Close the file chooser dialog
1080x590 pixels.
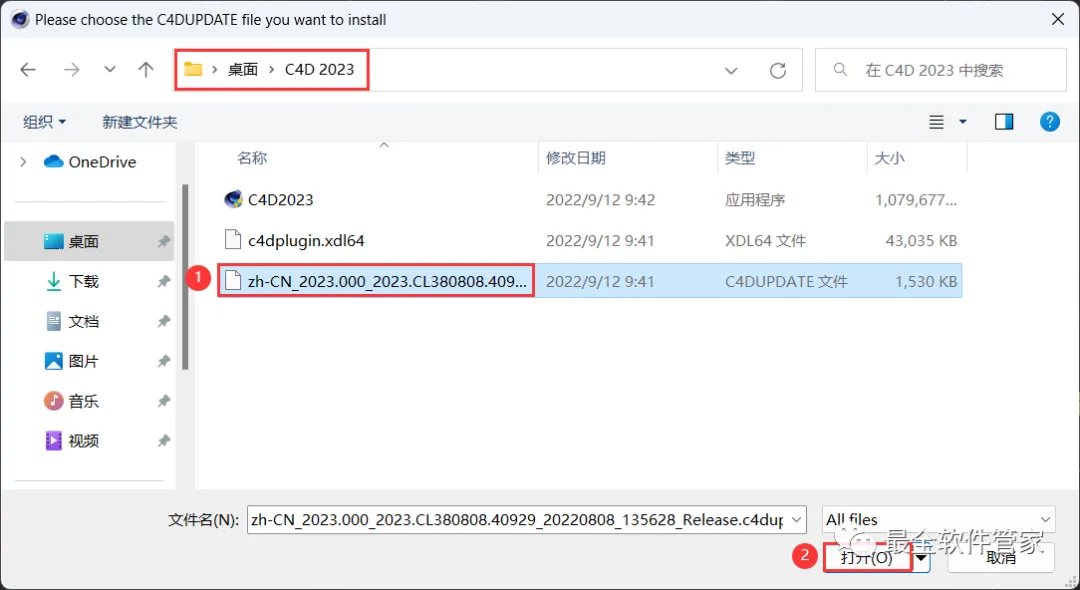(1058, 20)
